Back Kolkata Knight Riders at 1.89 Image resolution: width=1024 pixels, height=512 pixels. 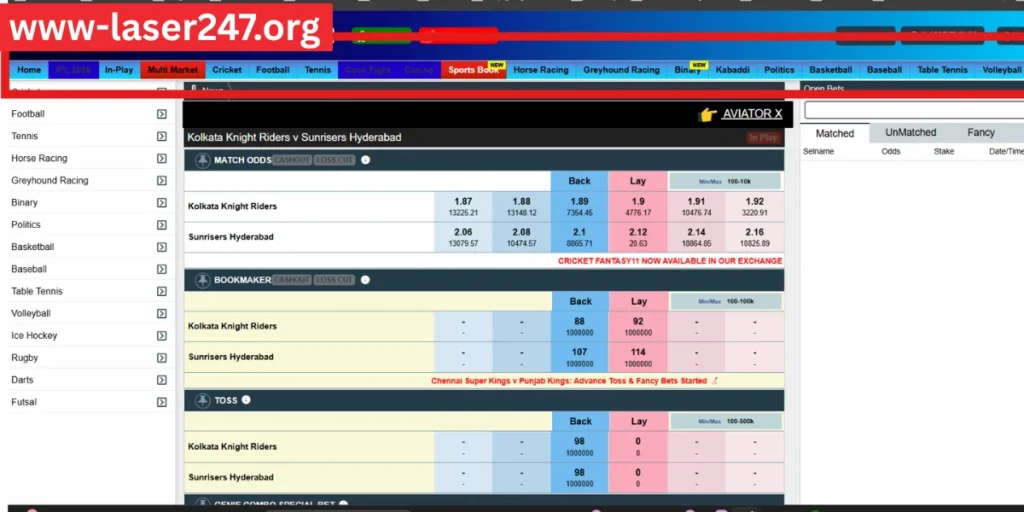(579, 206)
